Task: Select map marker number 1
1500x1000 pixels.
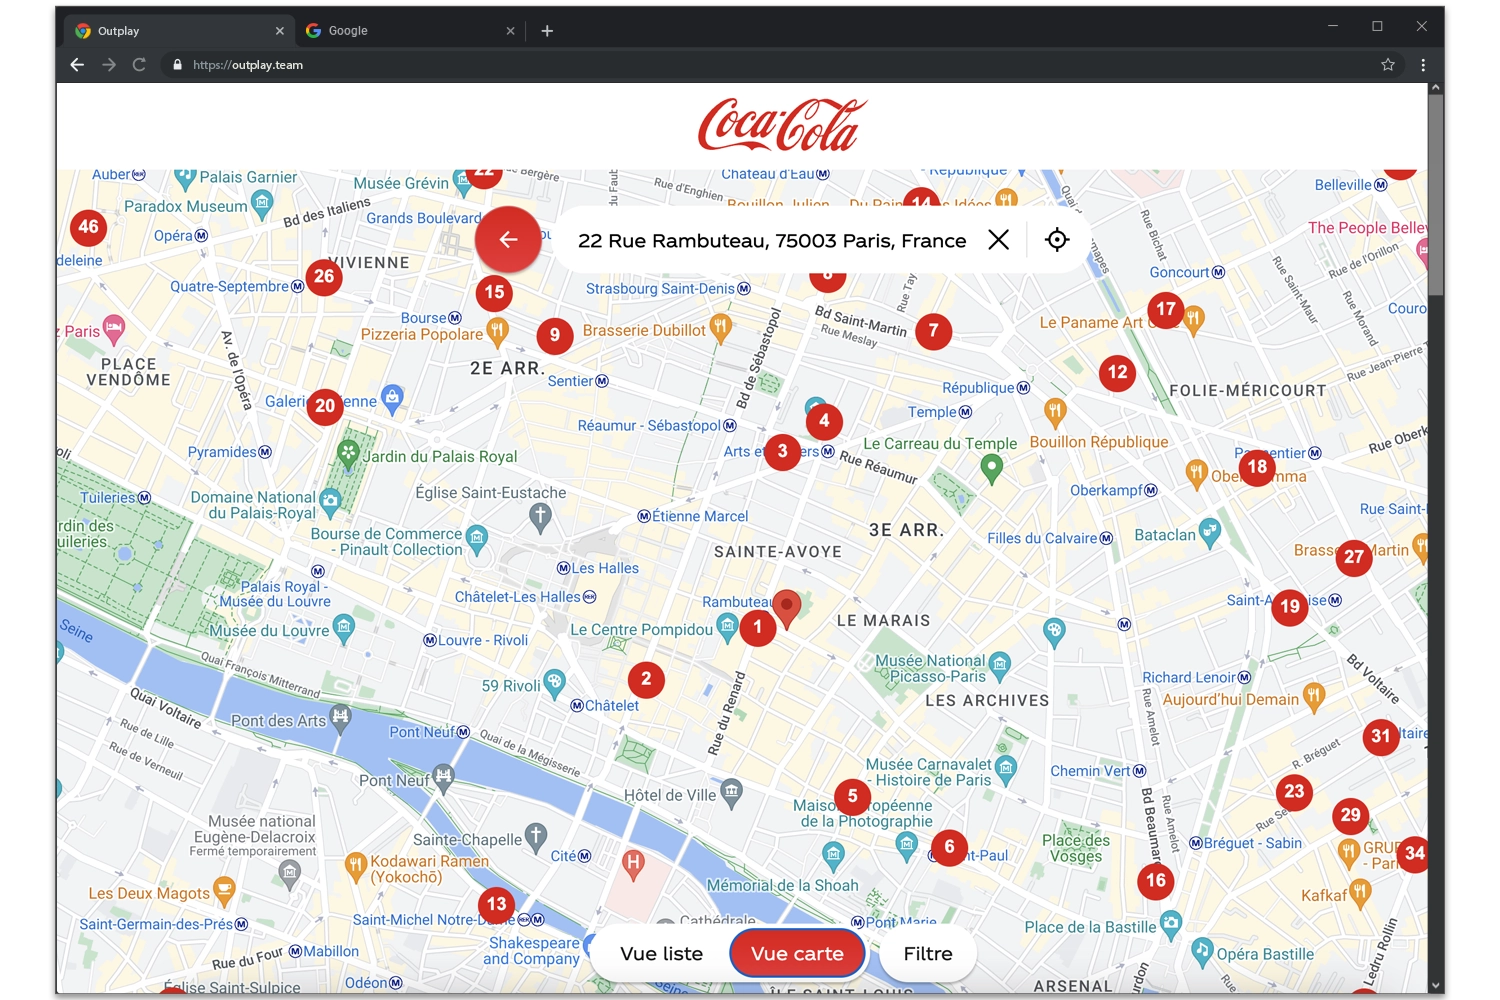Action: pos(758,628)
